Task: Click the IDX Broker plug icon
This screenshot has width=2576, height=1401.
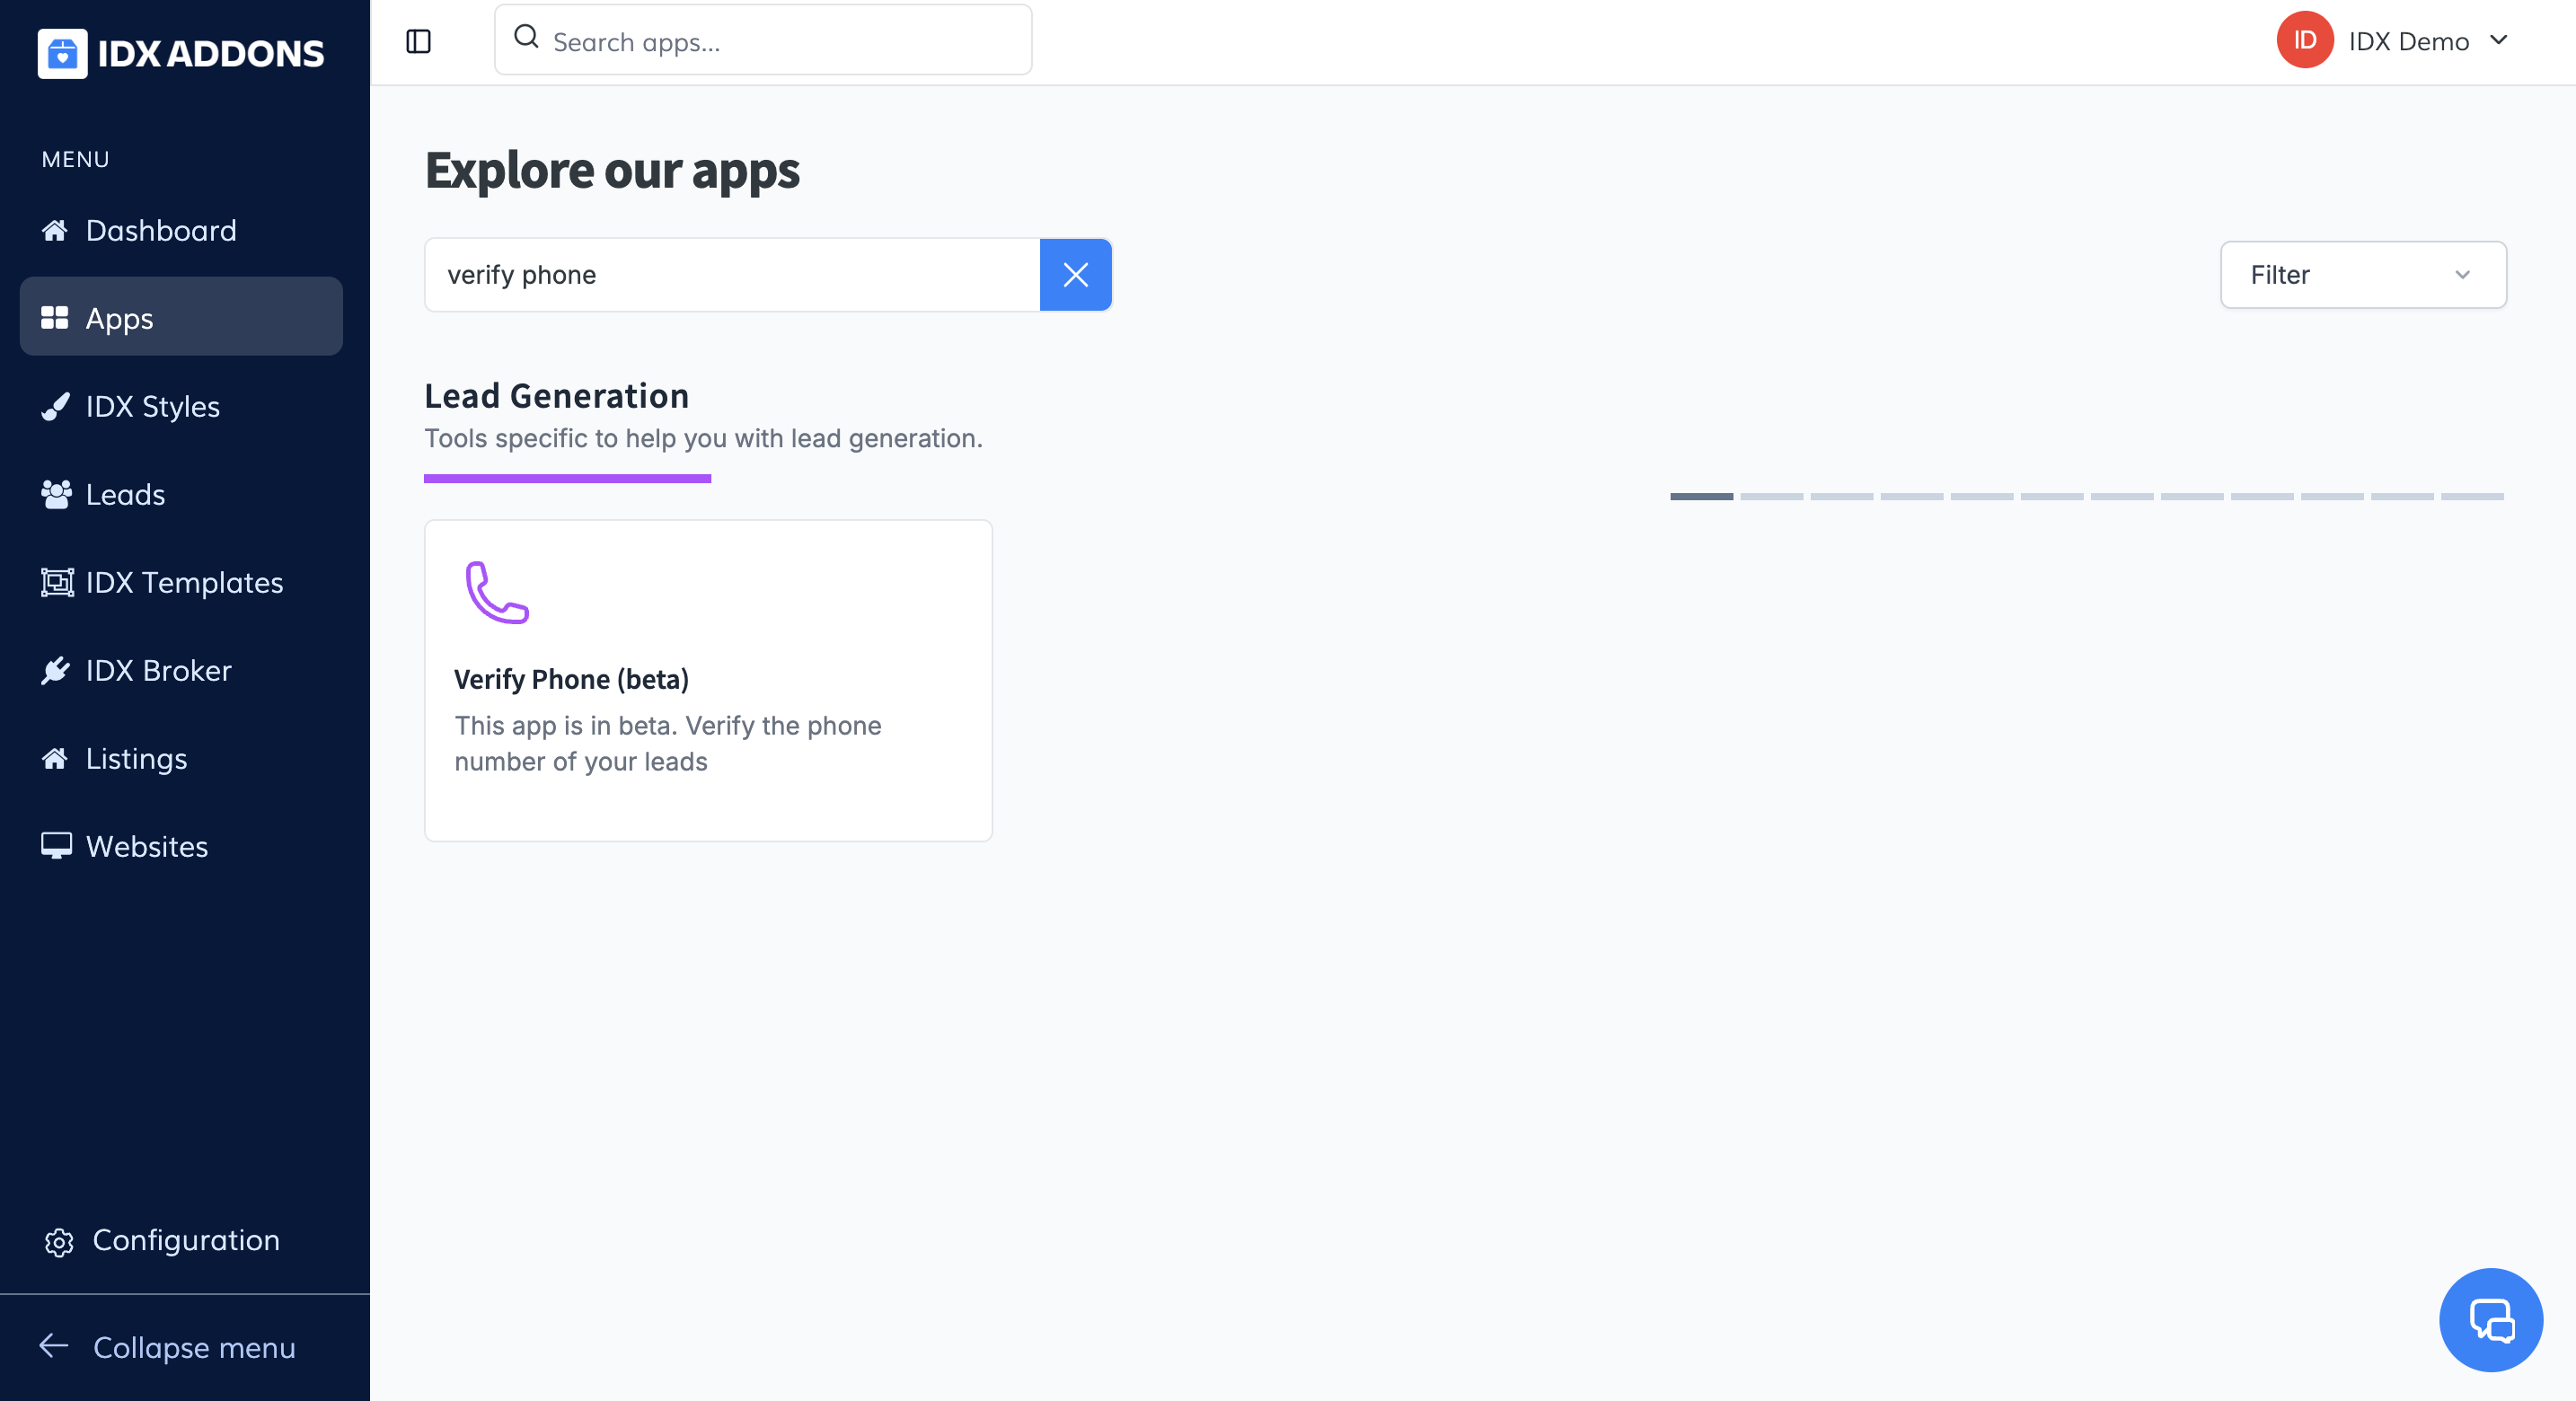Action: [56, 670]
